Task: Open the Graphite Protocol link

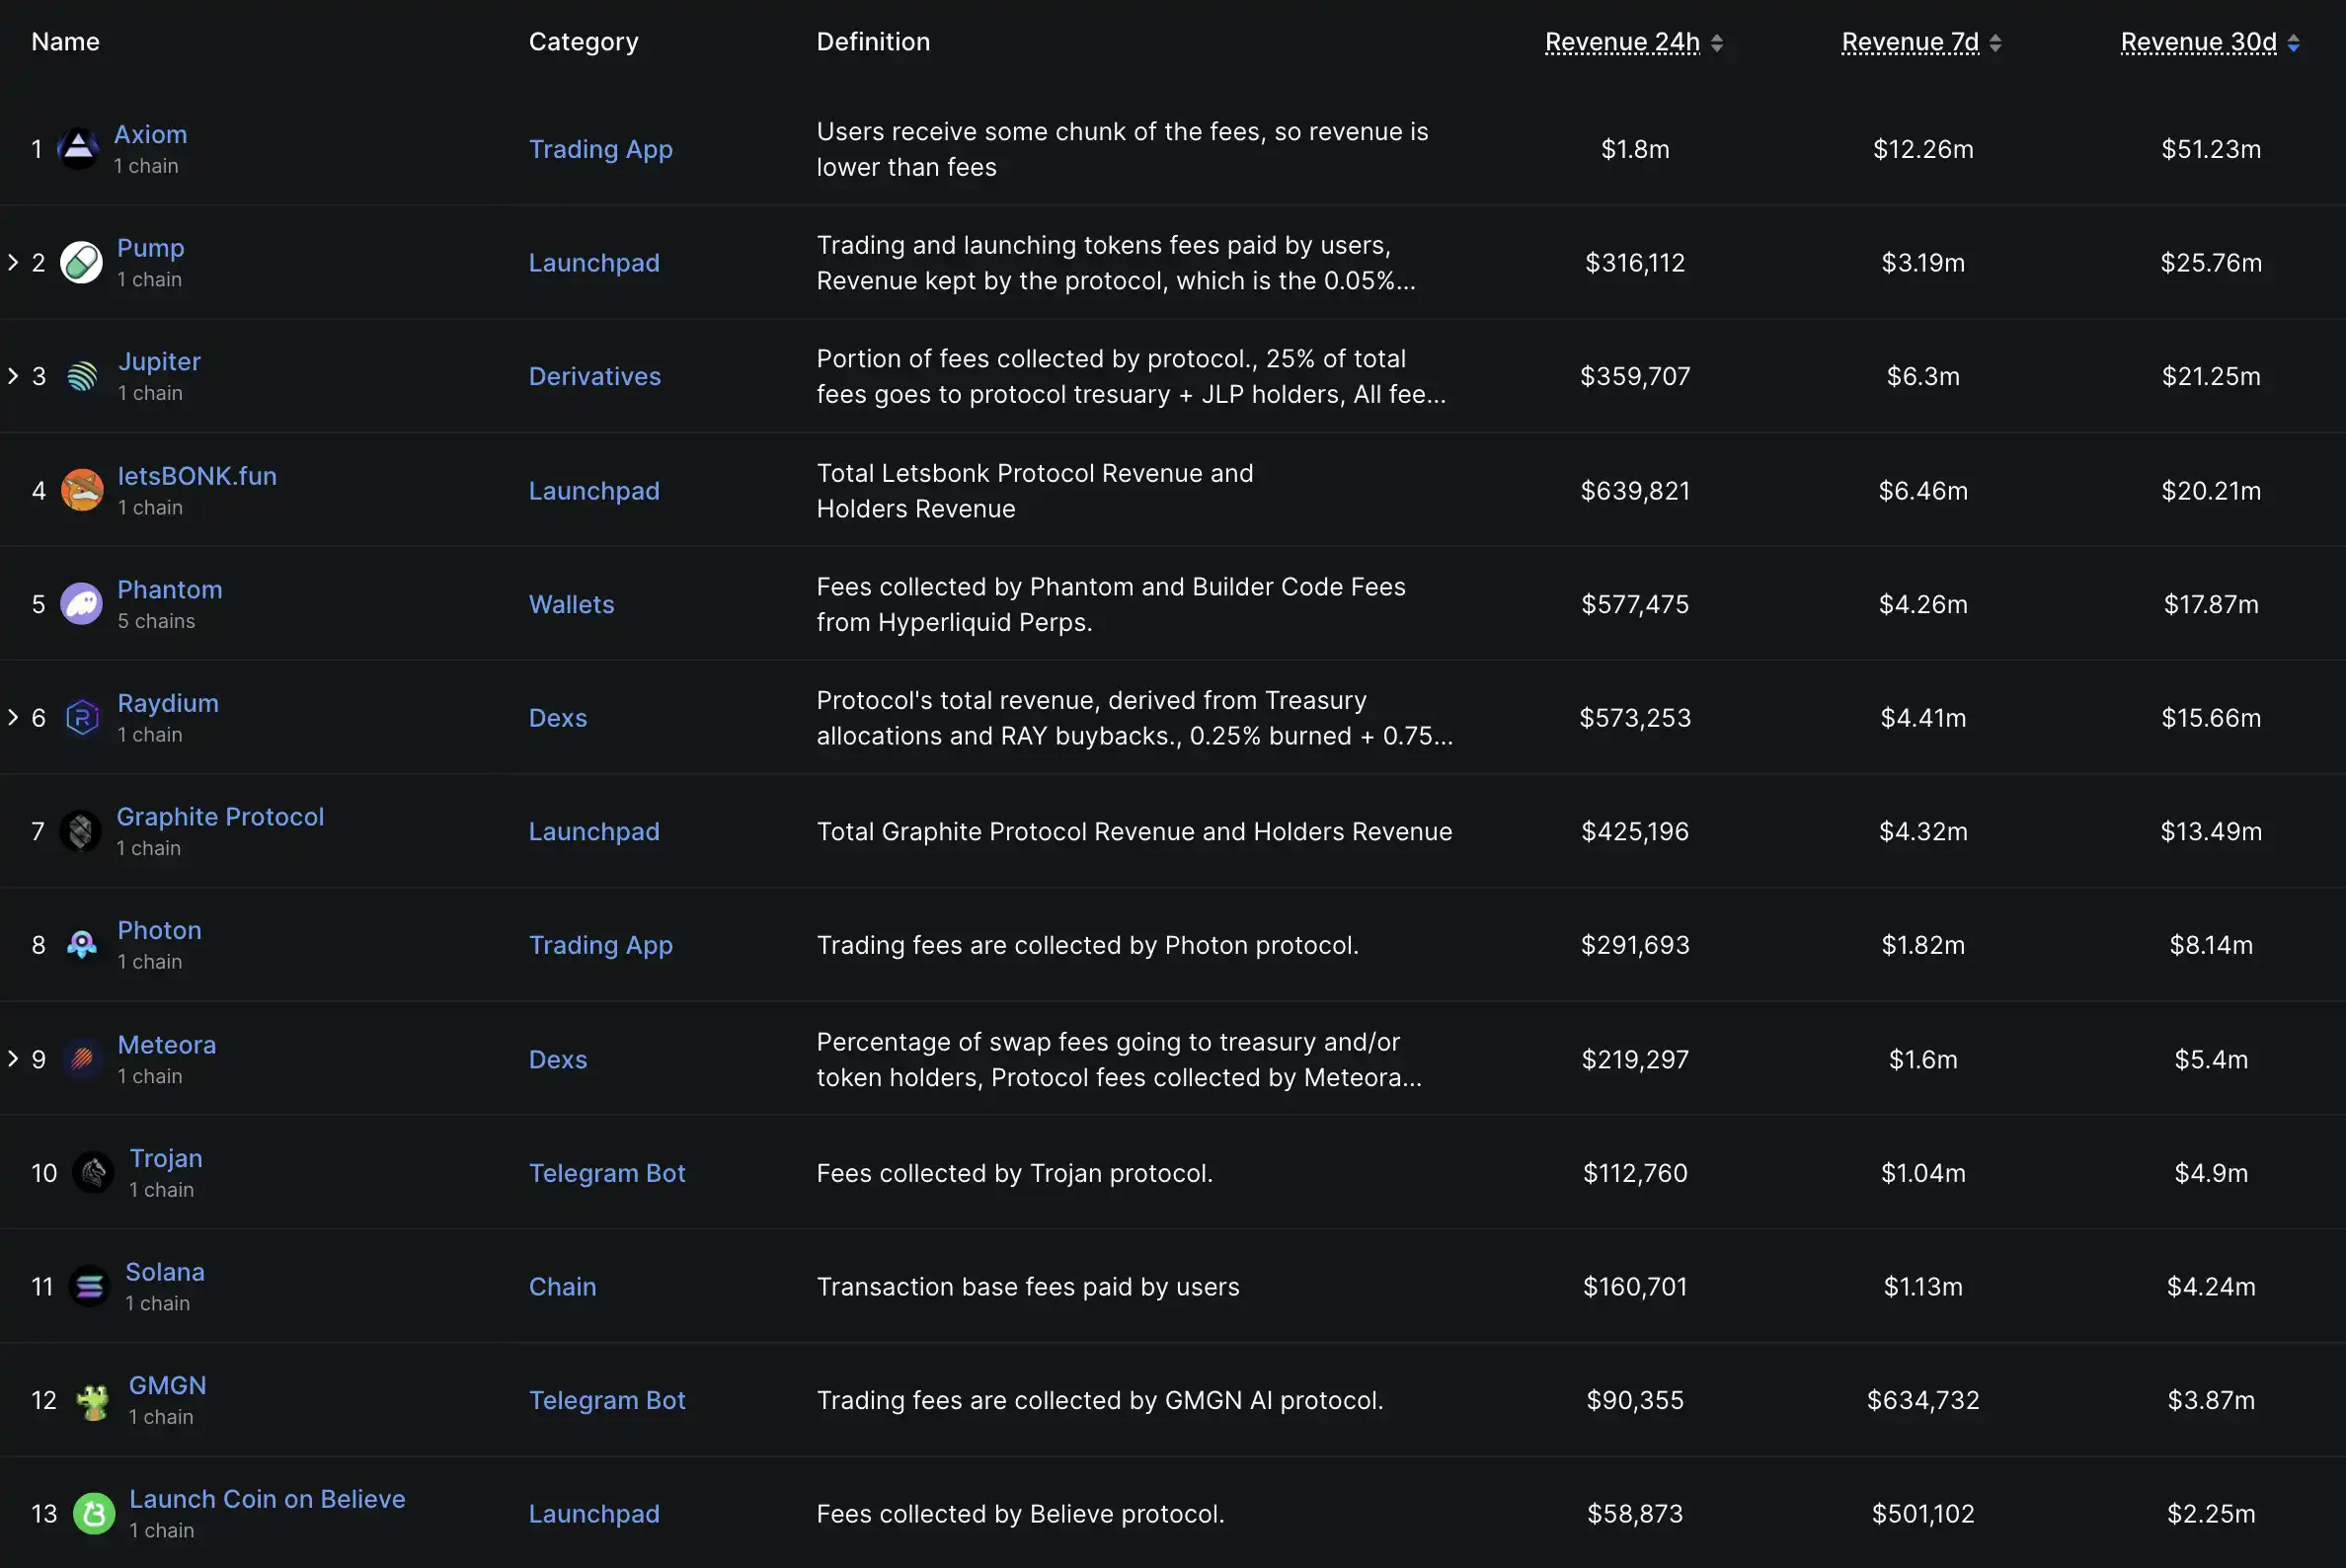Action: coord(220,817)
